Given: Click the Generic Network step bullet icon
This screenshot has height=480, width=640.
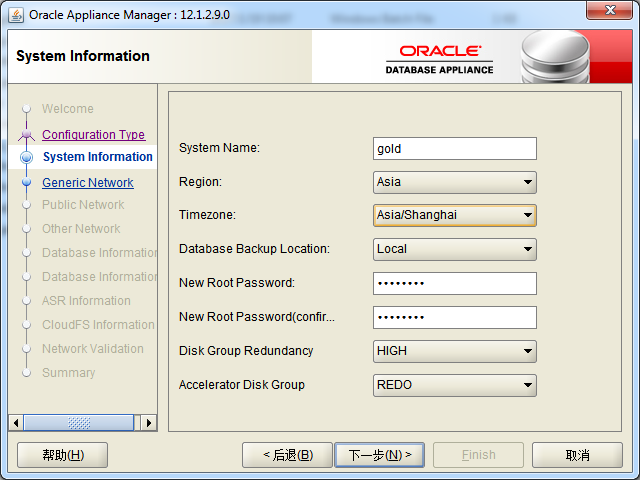Looking at the screenshot, I should tap(27, 182).
